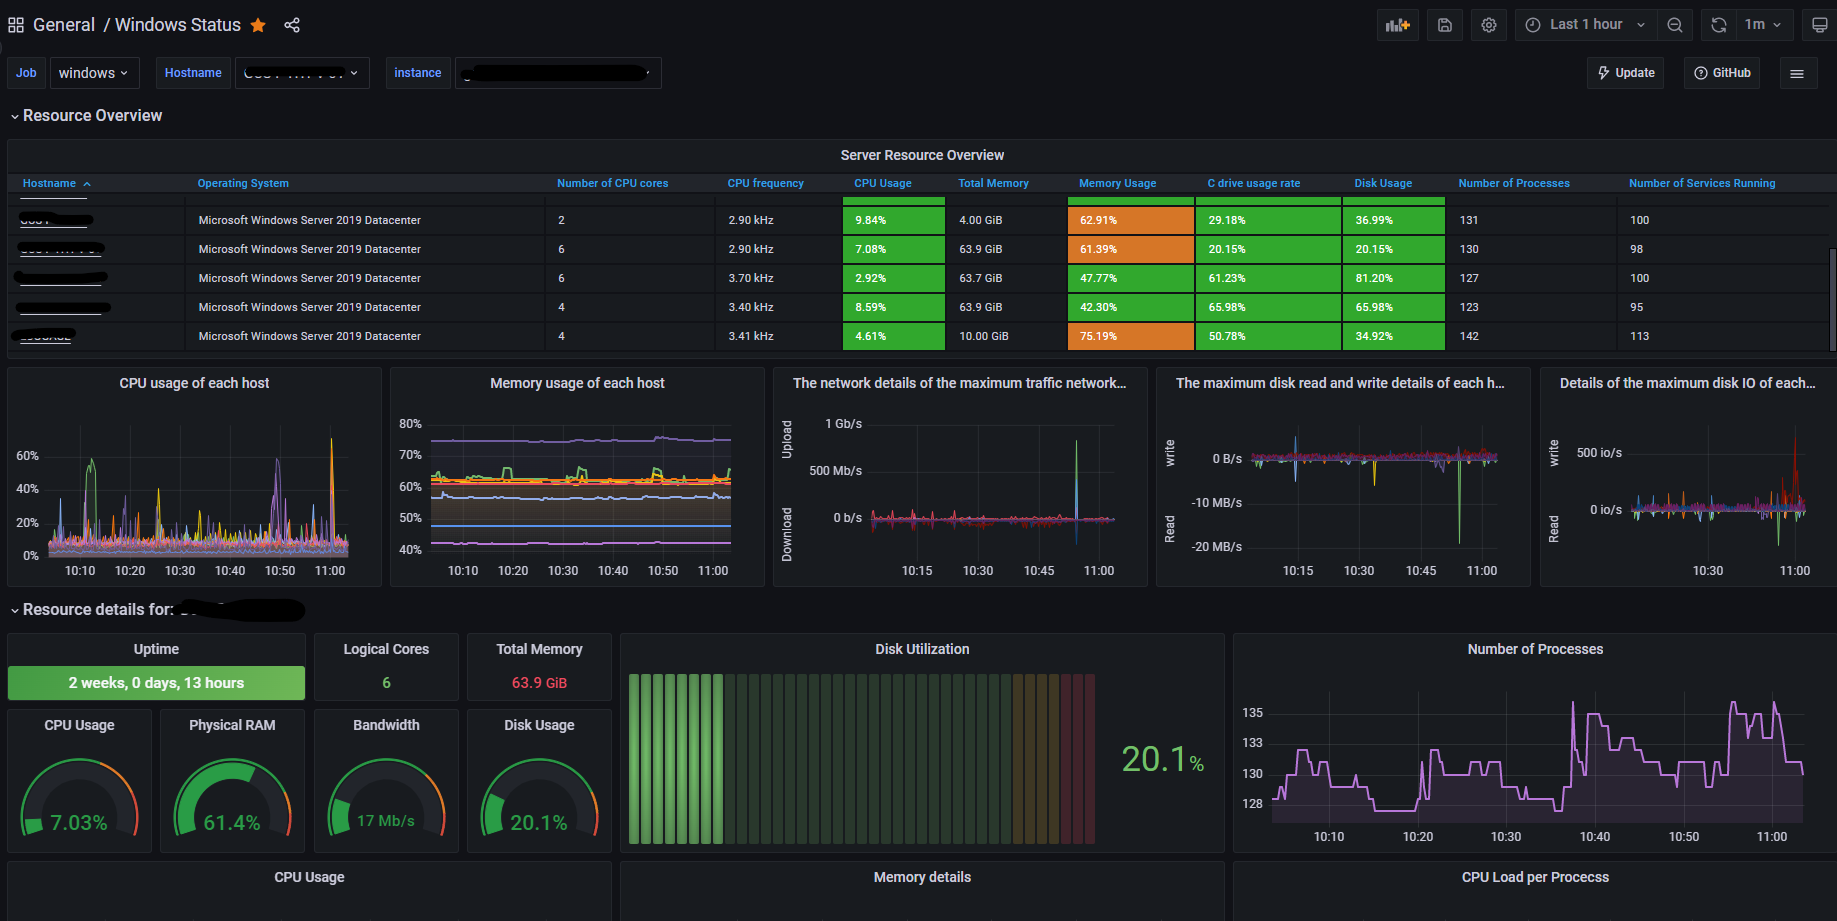
Task: Open the hamburger dashboard links menu
Action: pyautogui.click(x=1797, y=73)
